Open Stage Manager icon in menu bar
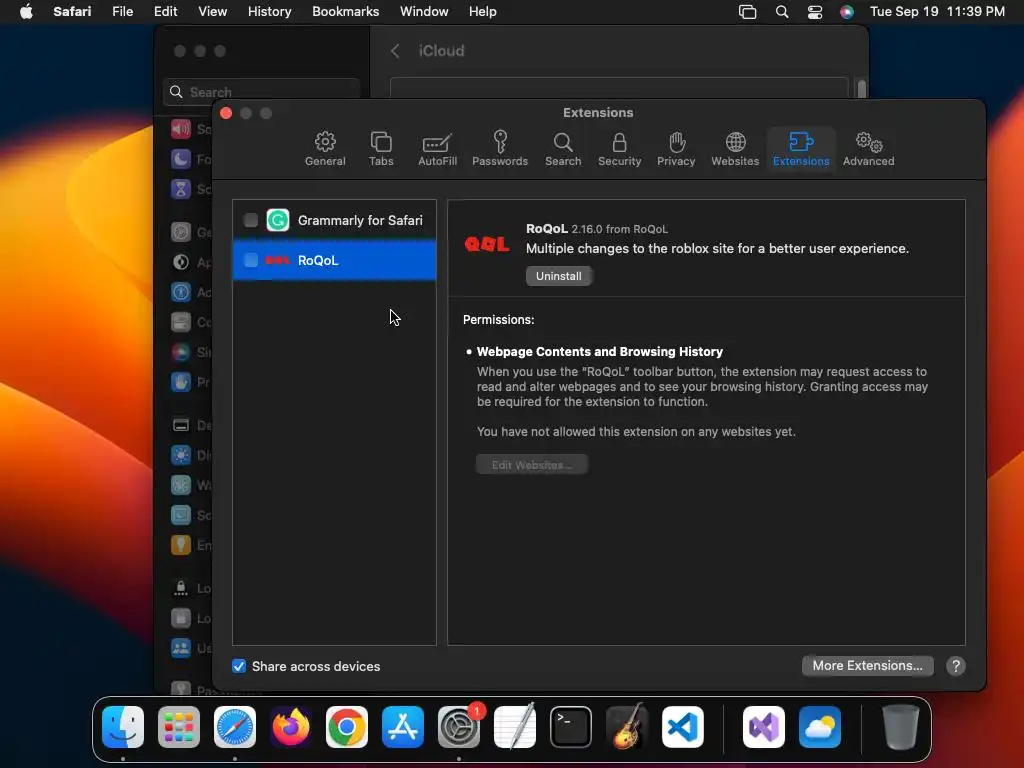 click(747, 12)
